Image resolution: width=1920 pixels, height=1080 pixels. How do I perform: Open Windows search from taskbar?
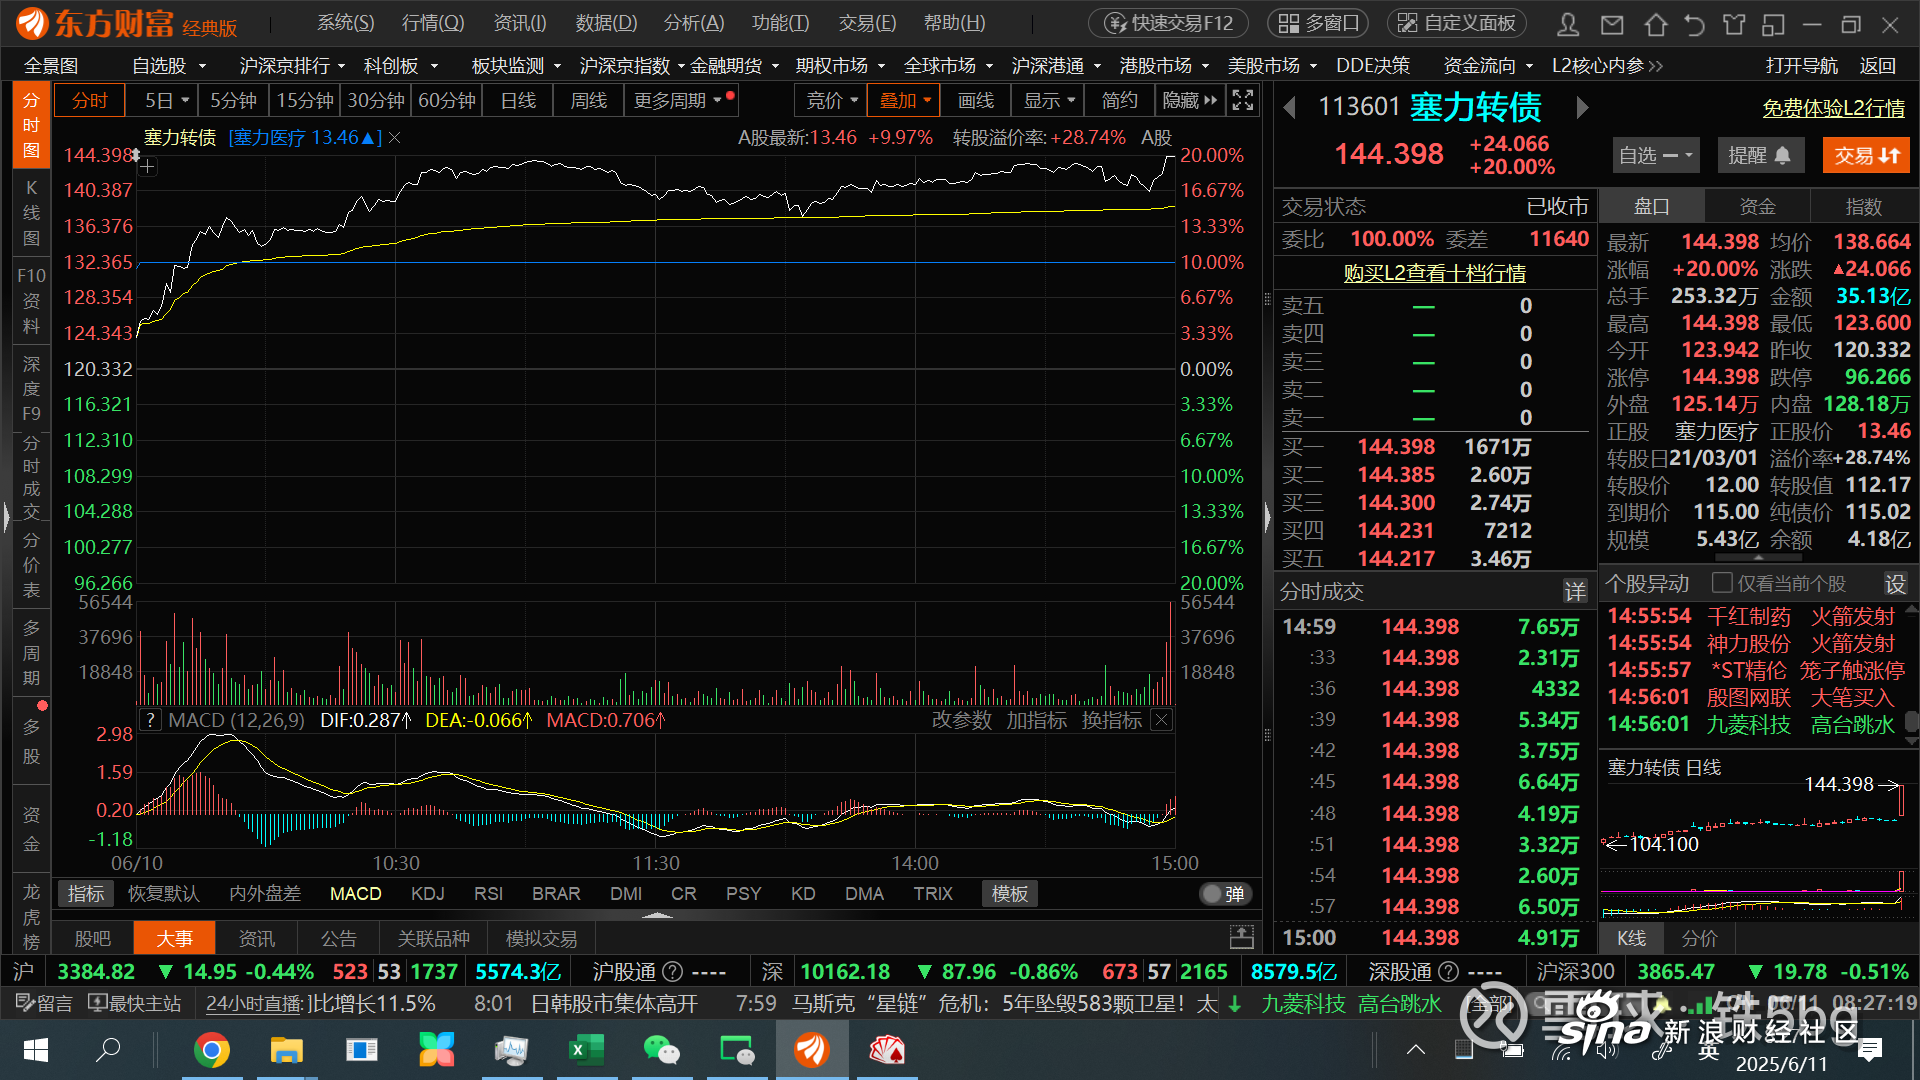point(108,1050)
